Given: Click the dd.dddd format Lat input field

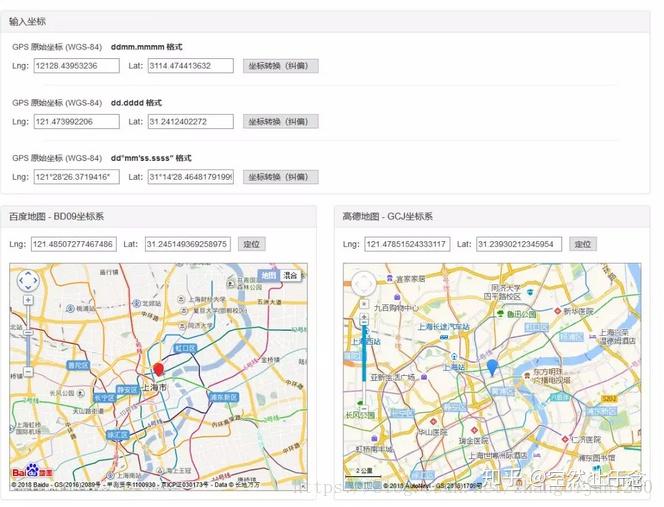Looking at the screenshot, I should (x=191, y=122).
